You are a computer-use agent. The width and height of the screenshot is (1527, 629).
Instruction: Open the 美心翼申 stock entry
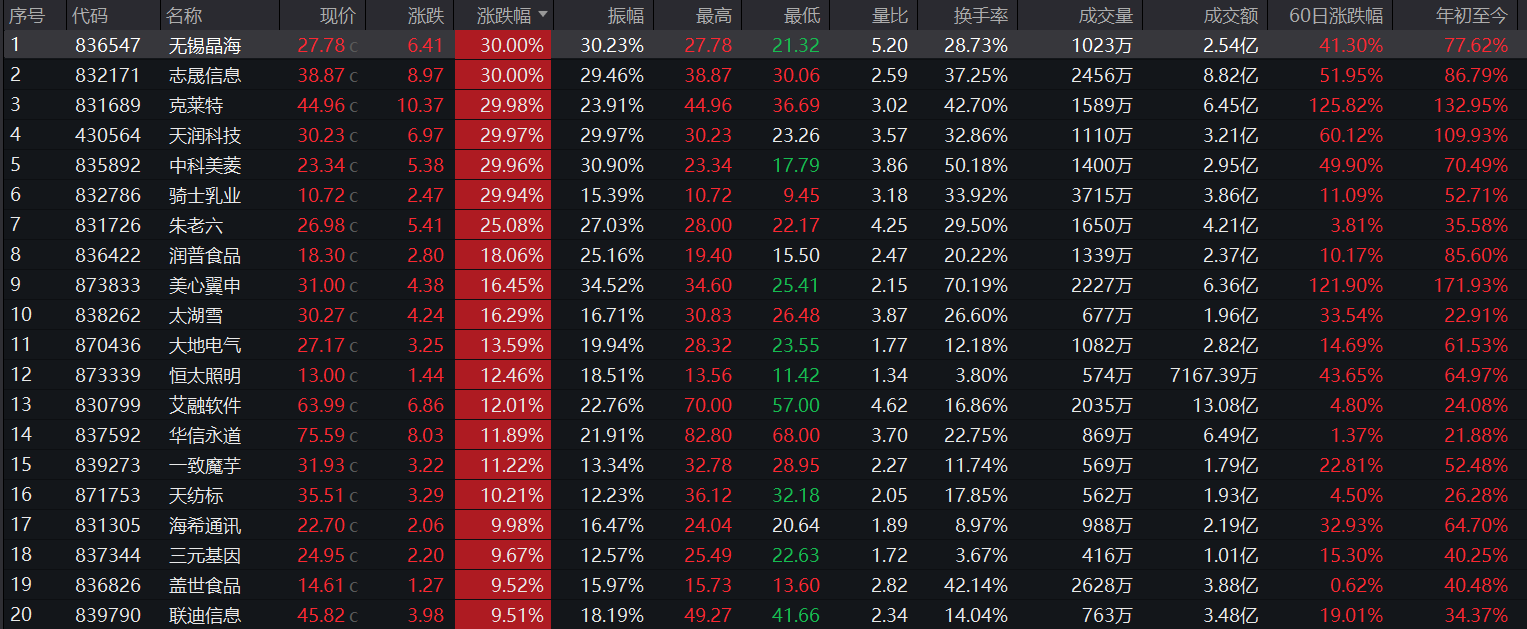pyautogui.click(x=205, y=285)
